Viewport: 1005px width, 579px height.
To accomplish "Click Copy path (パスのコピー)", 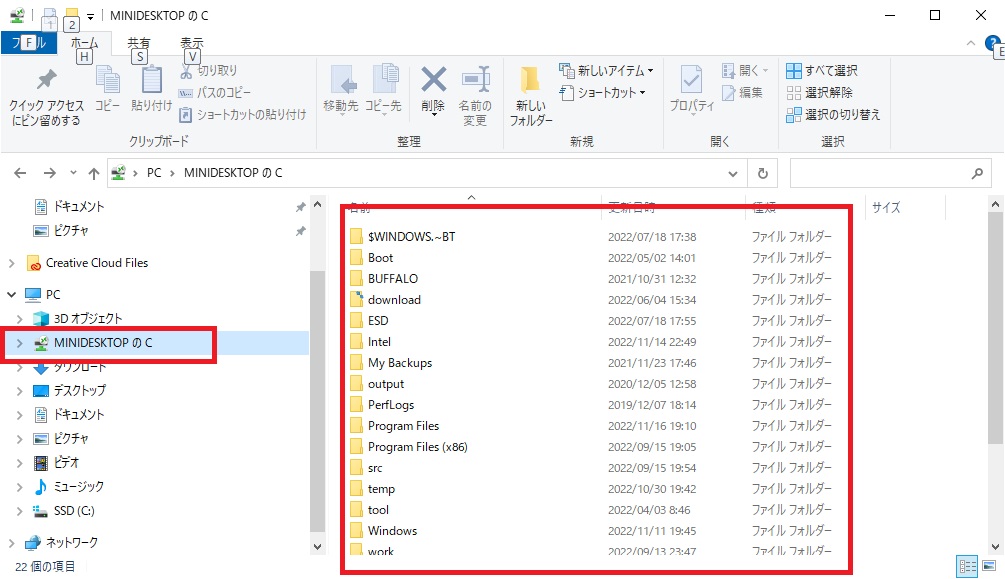I will (x=215, y=92).
